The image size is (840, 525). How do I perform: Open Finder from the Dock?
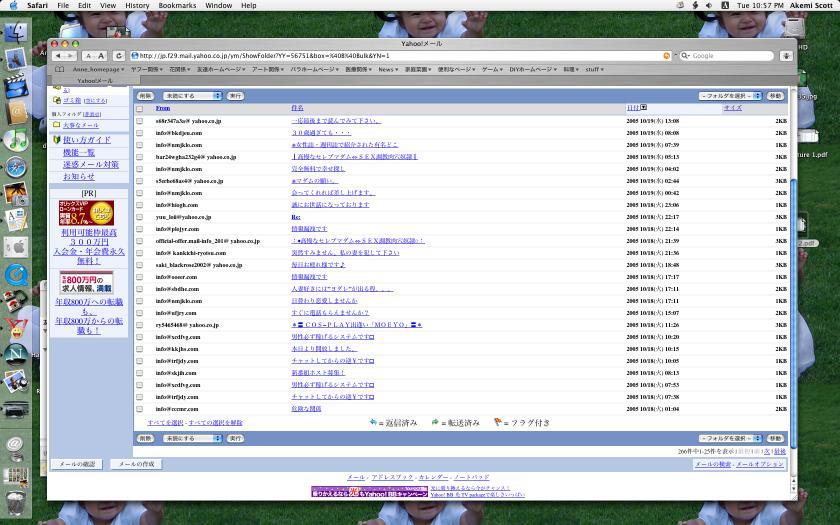pos(16,33)
